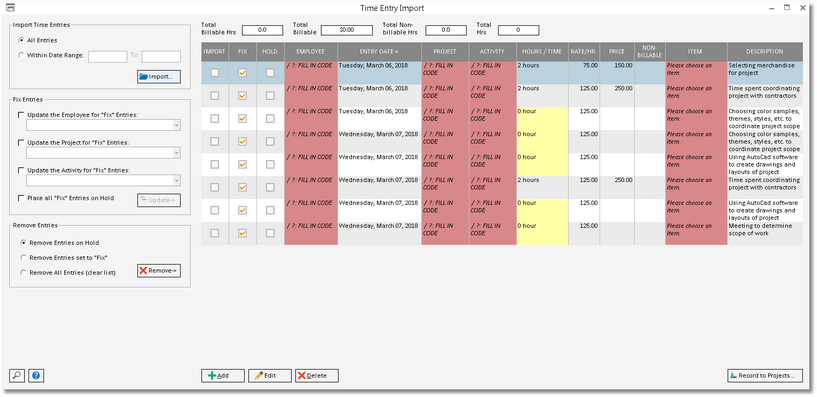Image resolution: width=817 pixels, height=397 pixels.
Task: Enable Update the Employee for Fix Entries
Action: click(21, 115)
